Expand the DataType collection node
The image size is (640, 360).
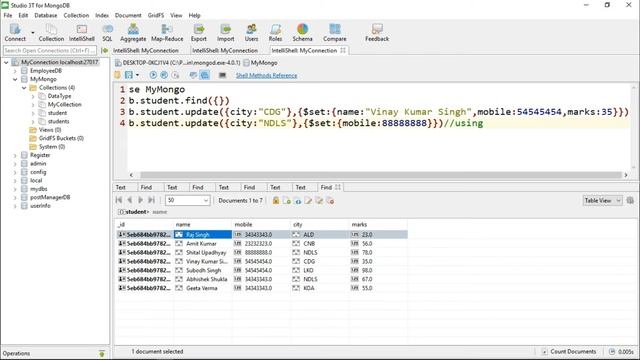pyautogui.click(x=33, y=96)
